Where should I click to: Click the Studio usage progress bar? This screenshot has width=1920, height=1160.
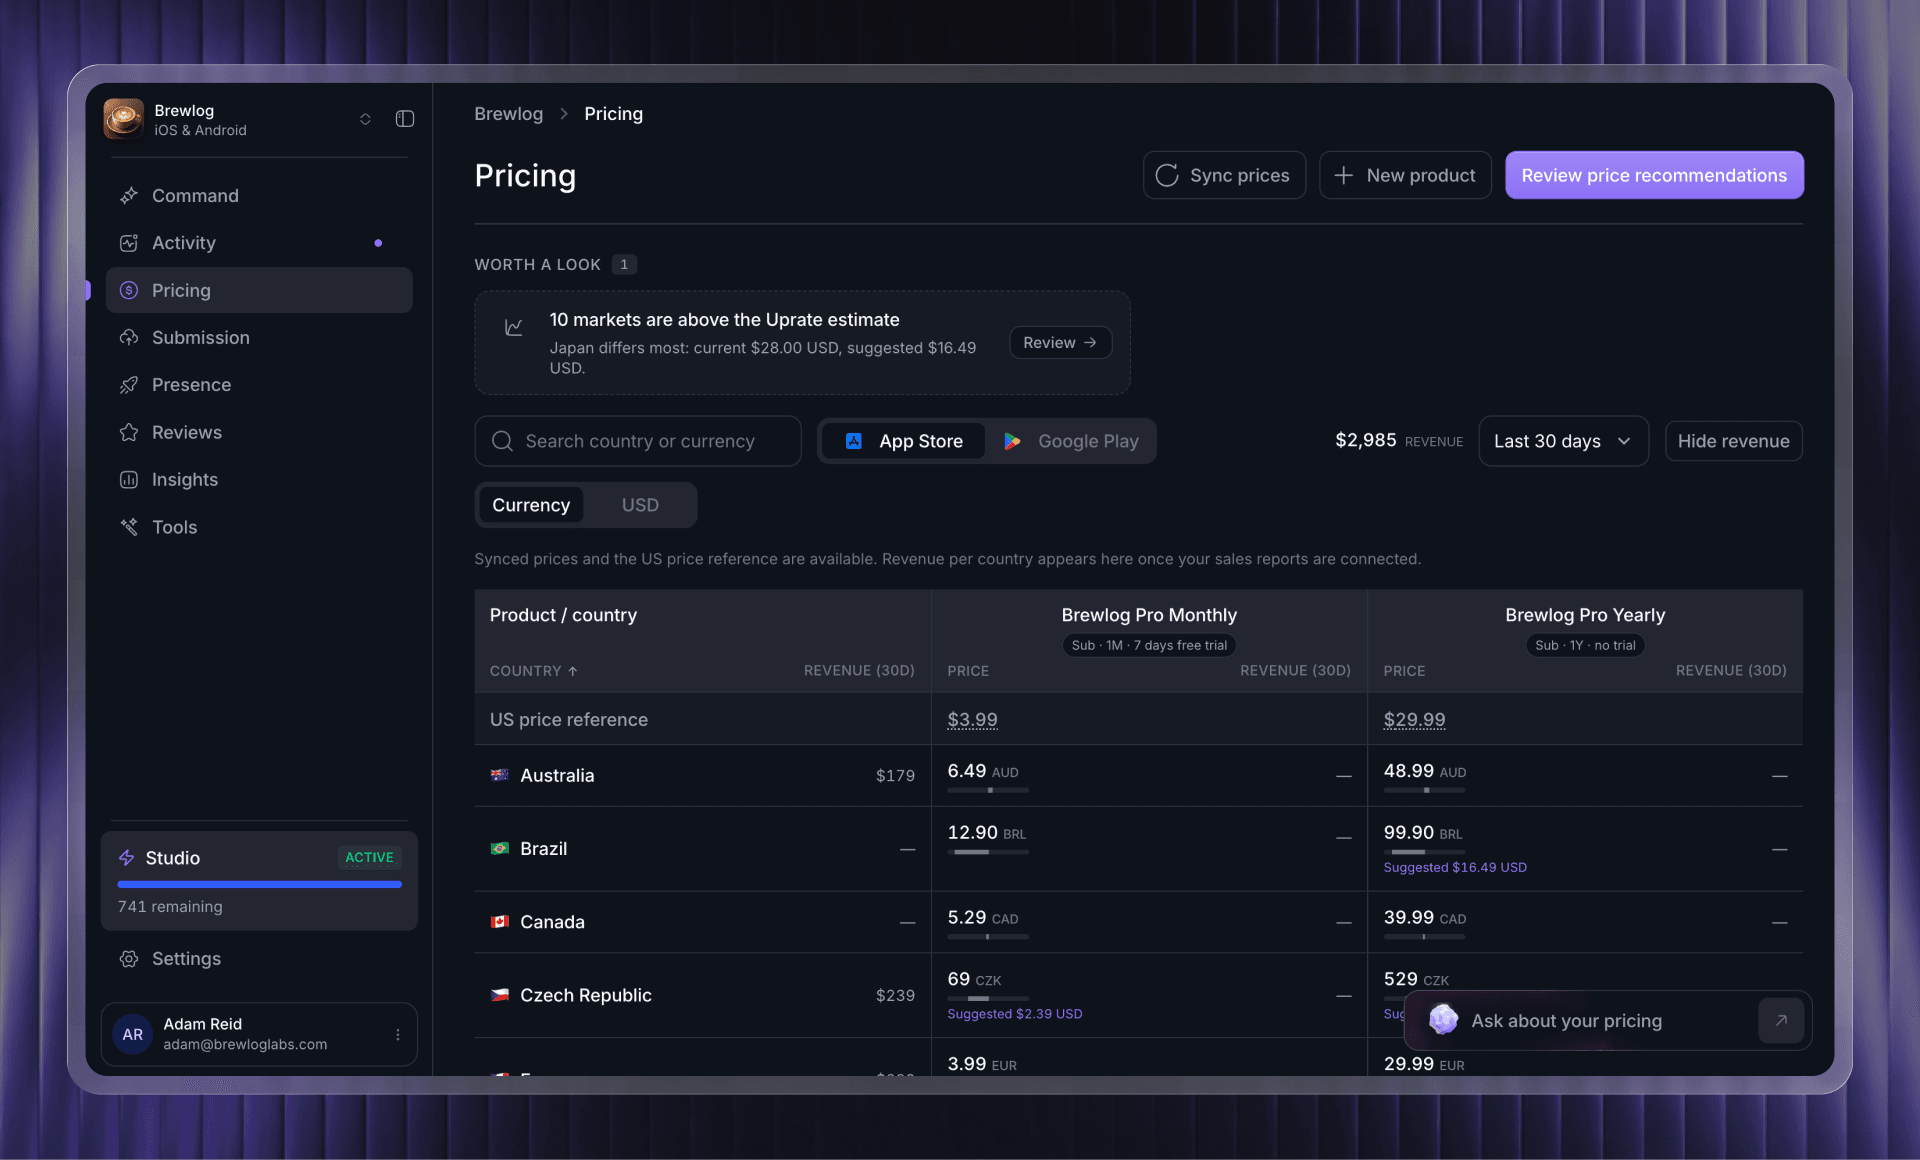click(259, 884)
